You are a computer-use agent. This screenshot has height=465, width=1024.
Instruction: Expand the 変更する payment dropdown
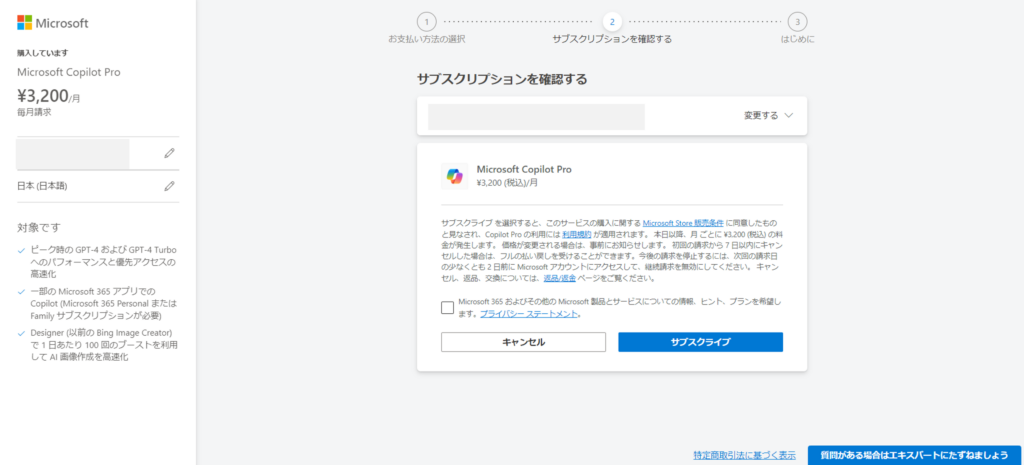pos(769,116)
